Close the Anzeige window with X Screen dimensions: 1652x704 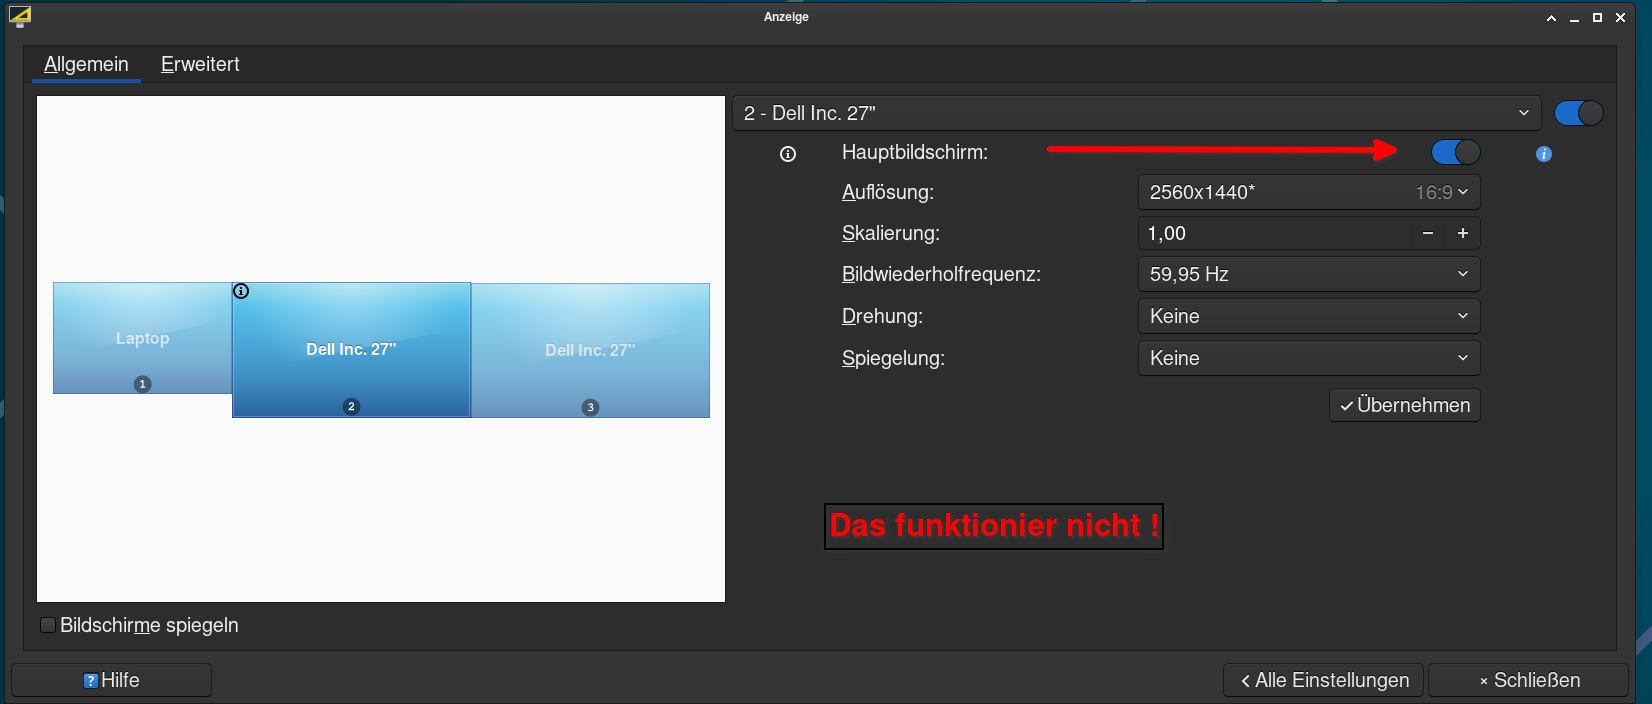[1621, 18]
